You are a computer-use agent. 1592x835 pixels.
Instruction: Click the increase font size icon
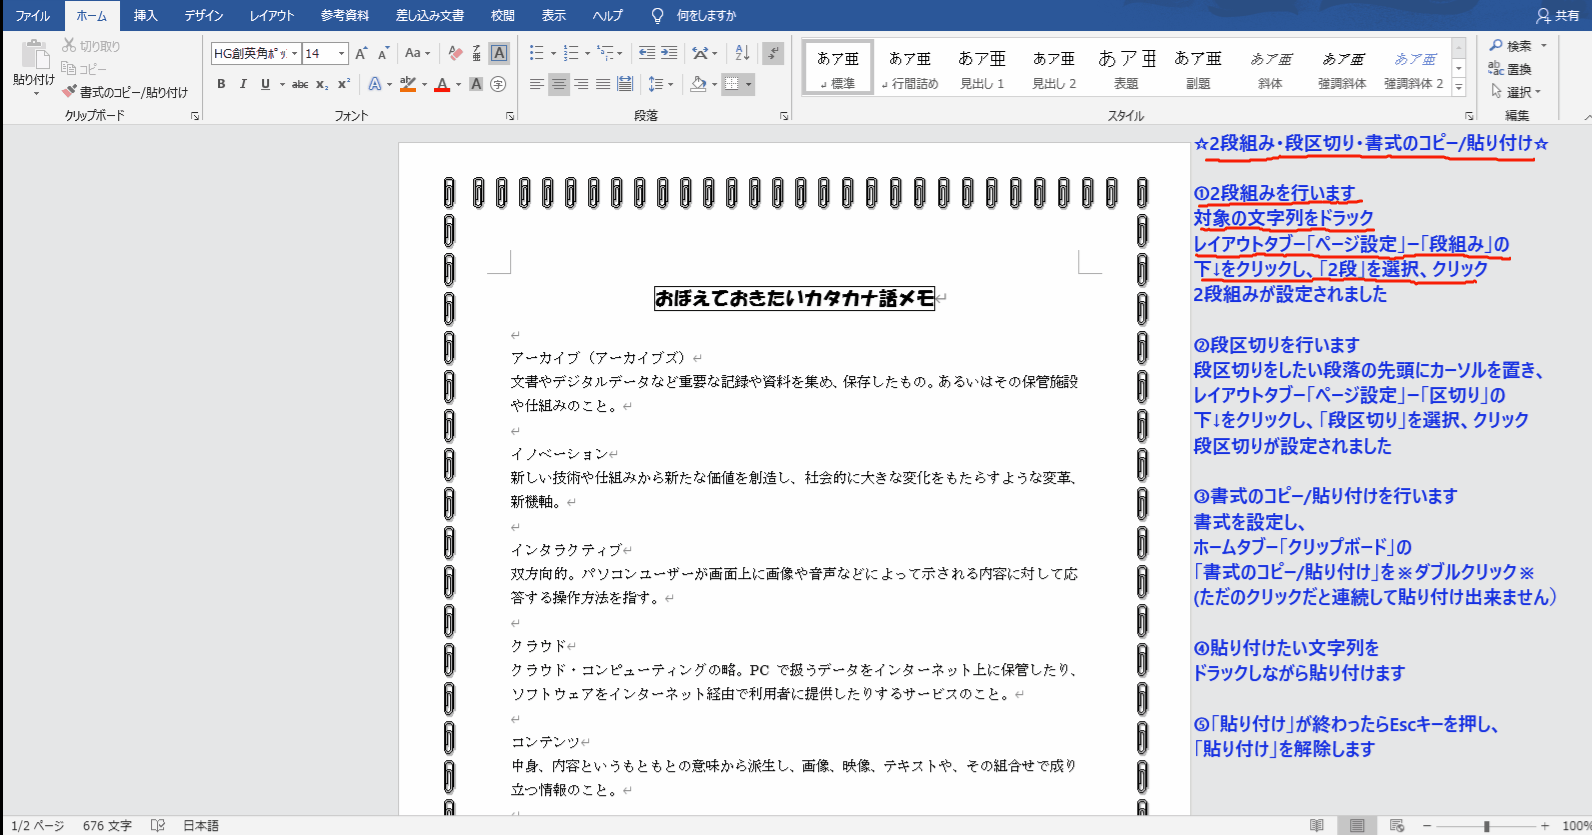click(361, 53)
